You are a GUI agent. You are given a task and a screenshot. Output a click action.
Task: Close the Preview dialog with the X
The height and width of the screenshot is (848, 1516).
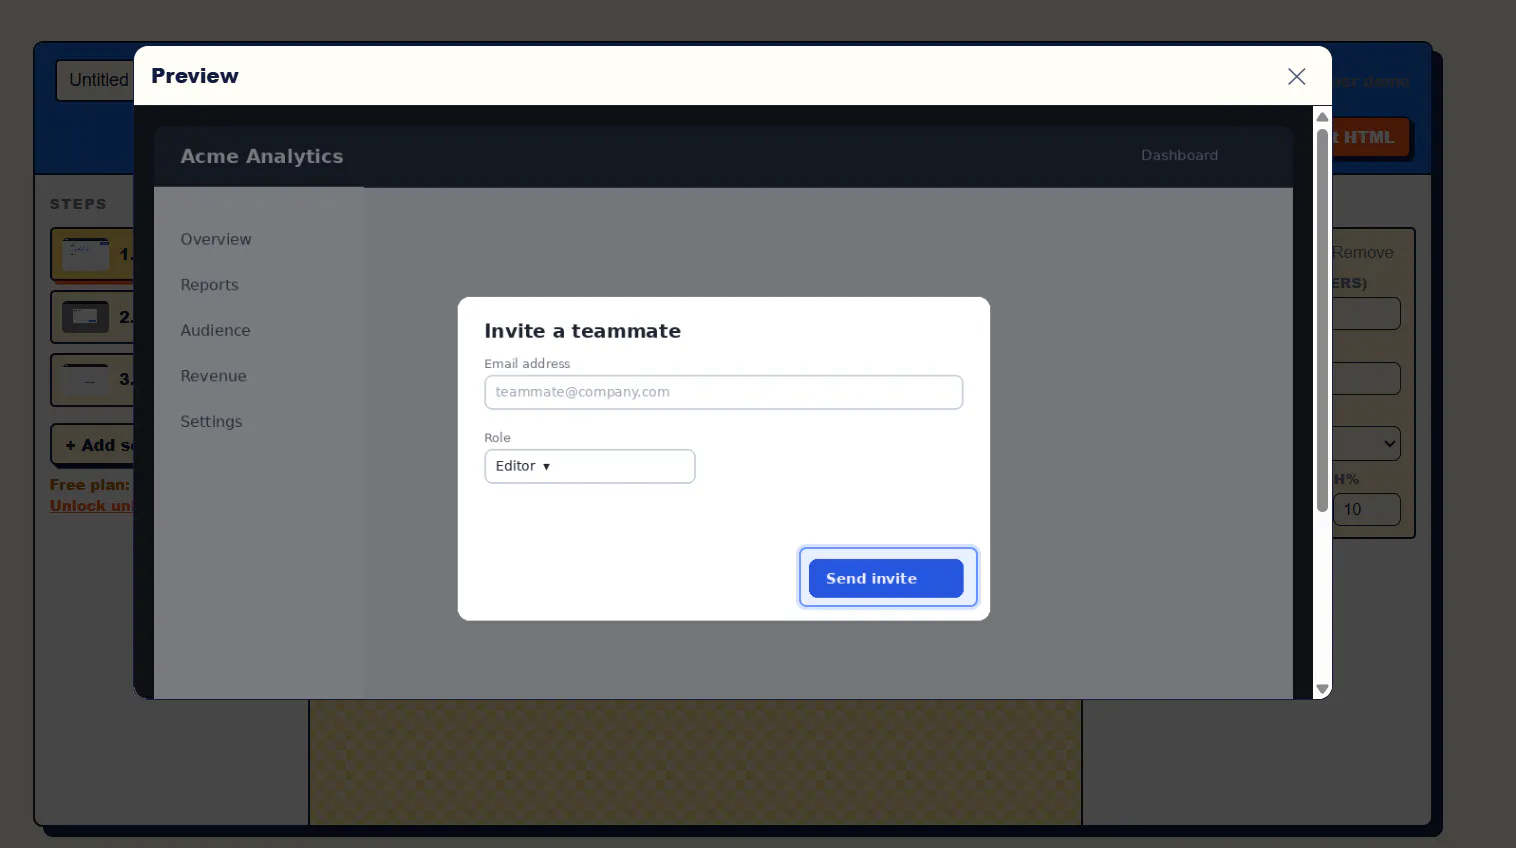[1296, 77]
